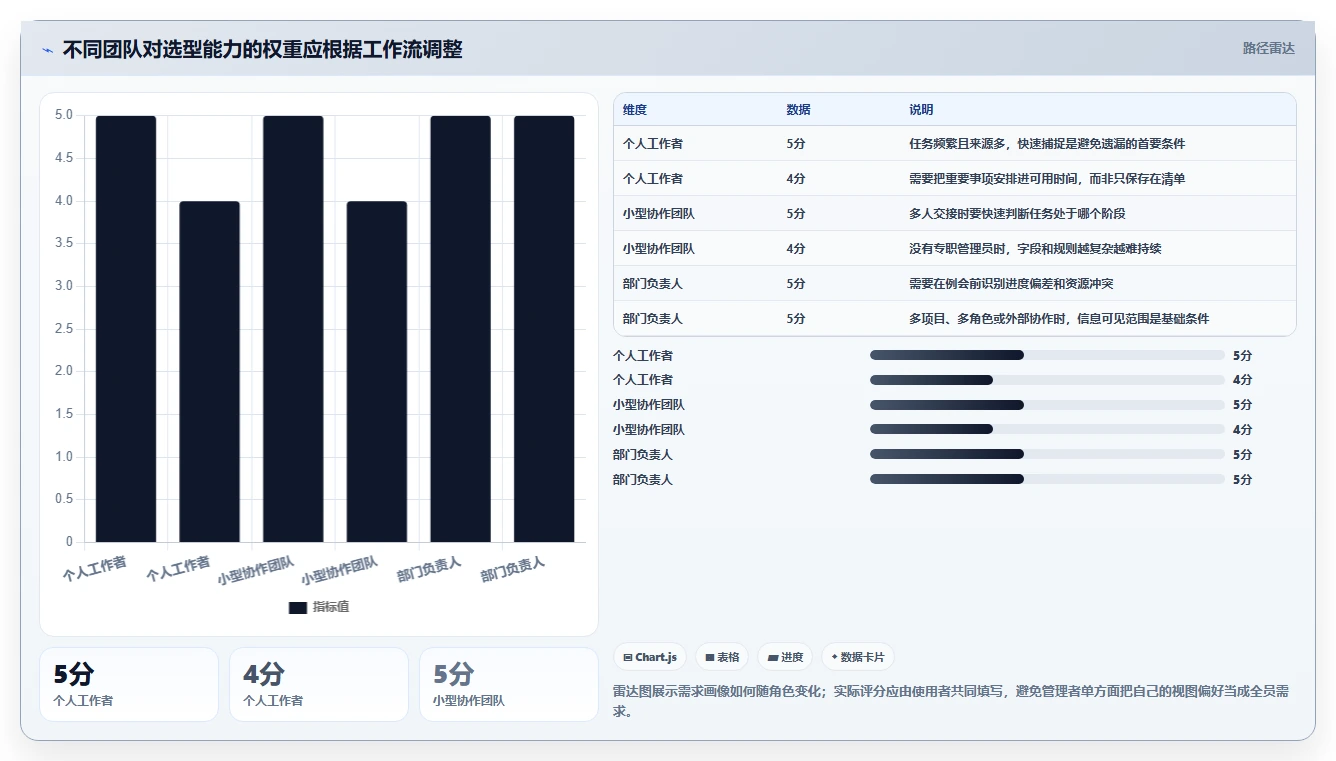Click the 4.5 y-axis tick label
Screen dimensions: 1336x761
[x=63, y=158]
